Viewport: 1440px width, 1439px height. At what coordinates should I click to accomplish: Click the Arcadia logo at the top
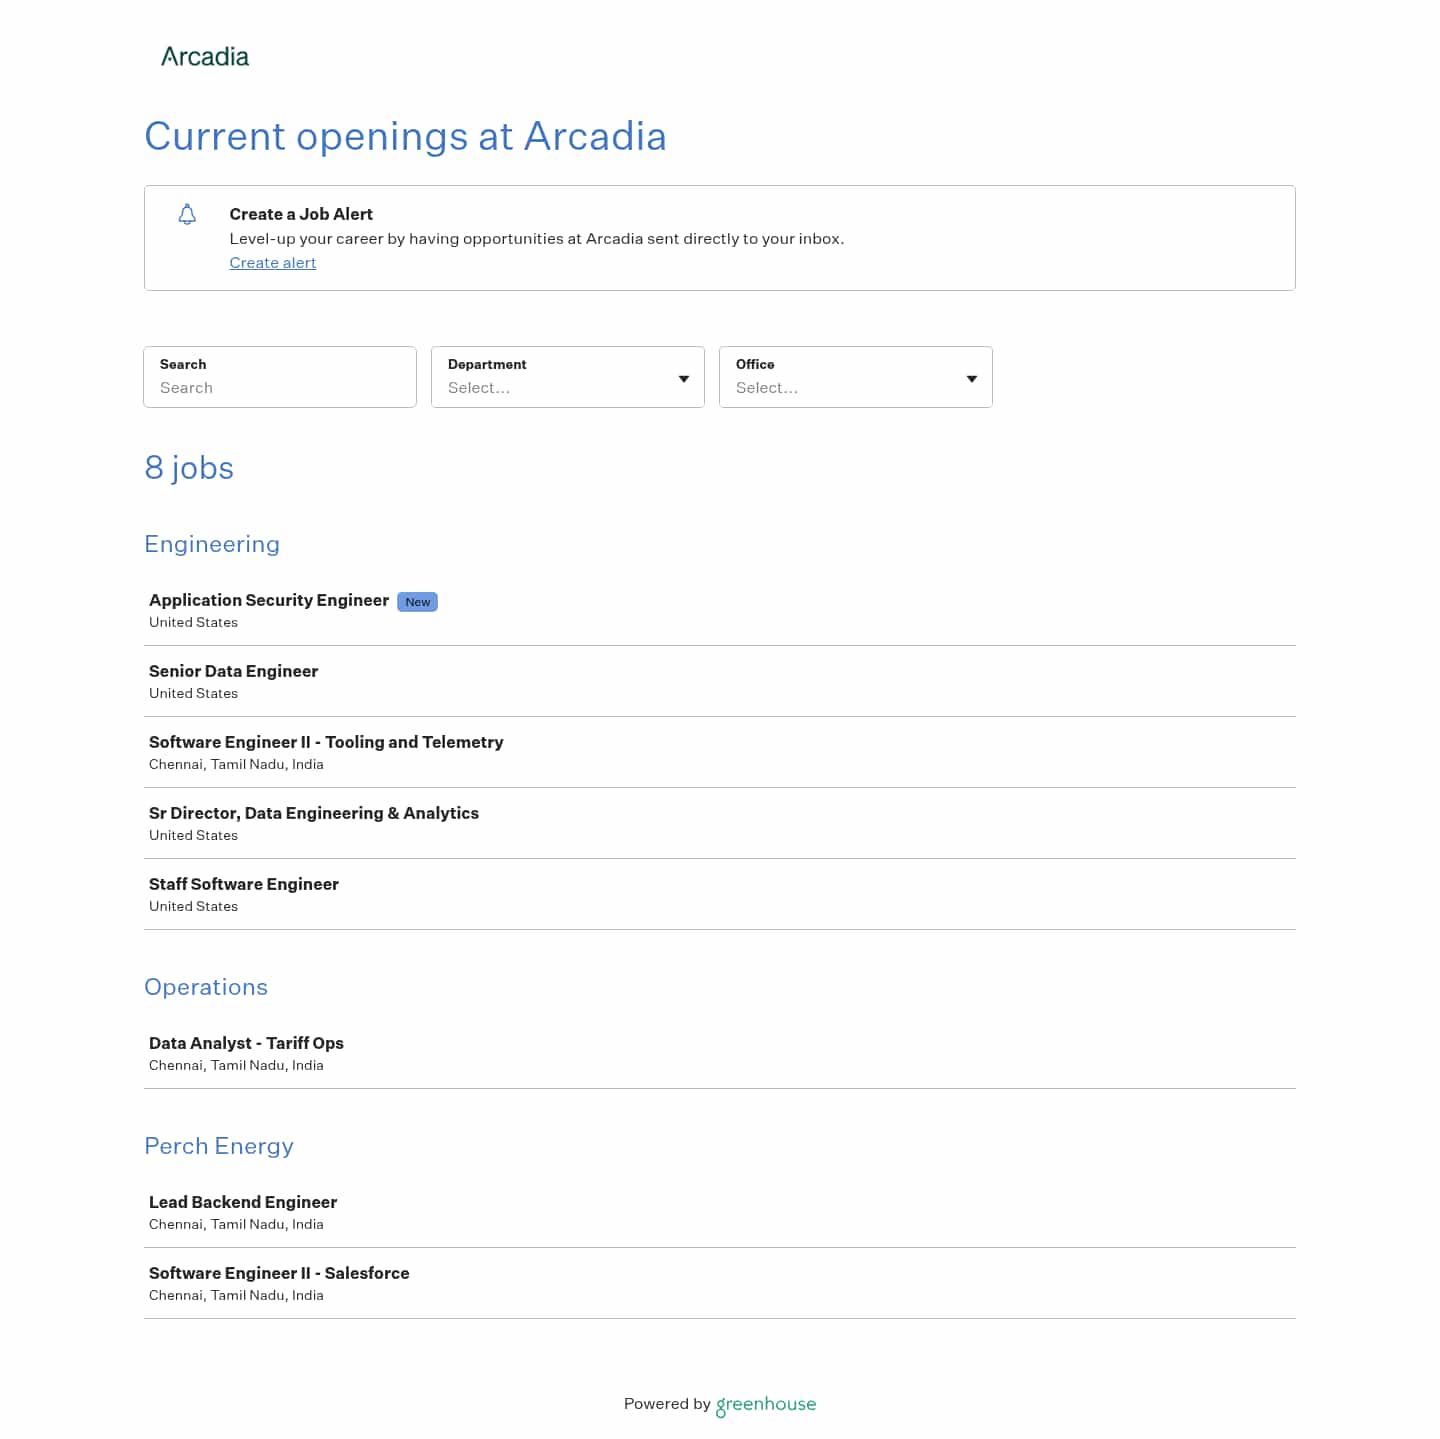coord(205,57)
